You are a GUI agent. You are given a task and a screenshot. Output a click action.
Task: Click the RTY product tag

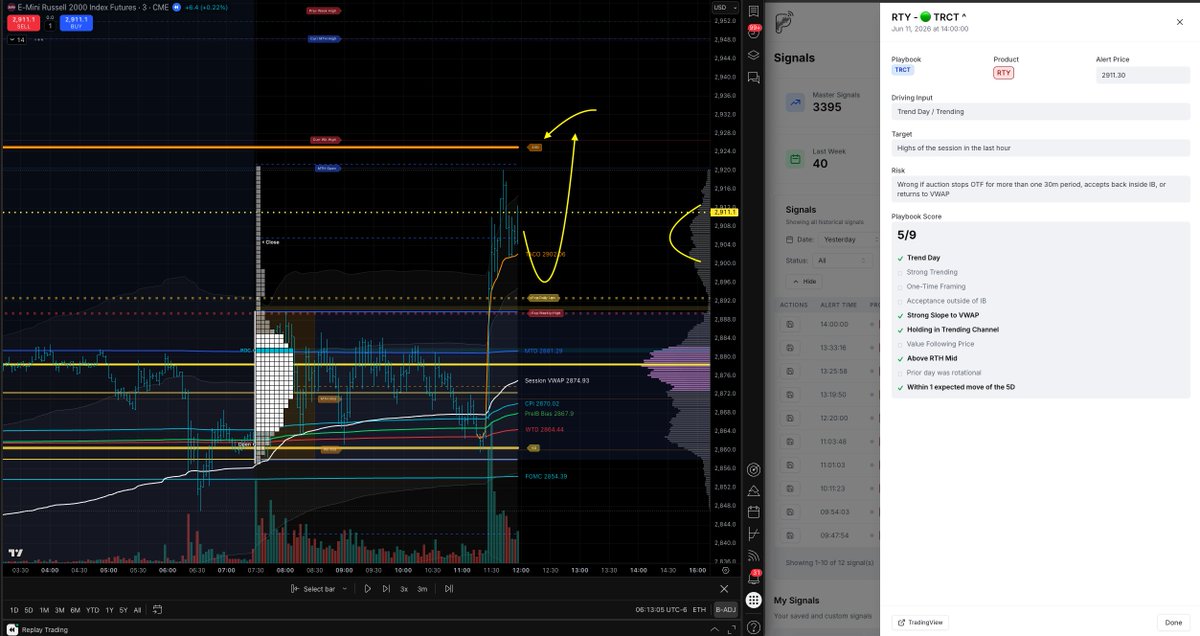[x=1004, y=73]
